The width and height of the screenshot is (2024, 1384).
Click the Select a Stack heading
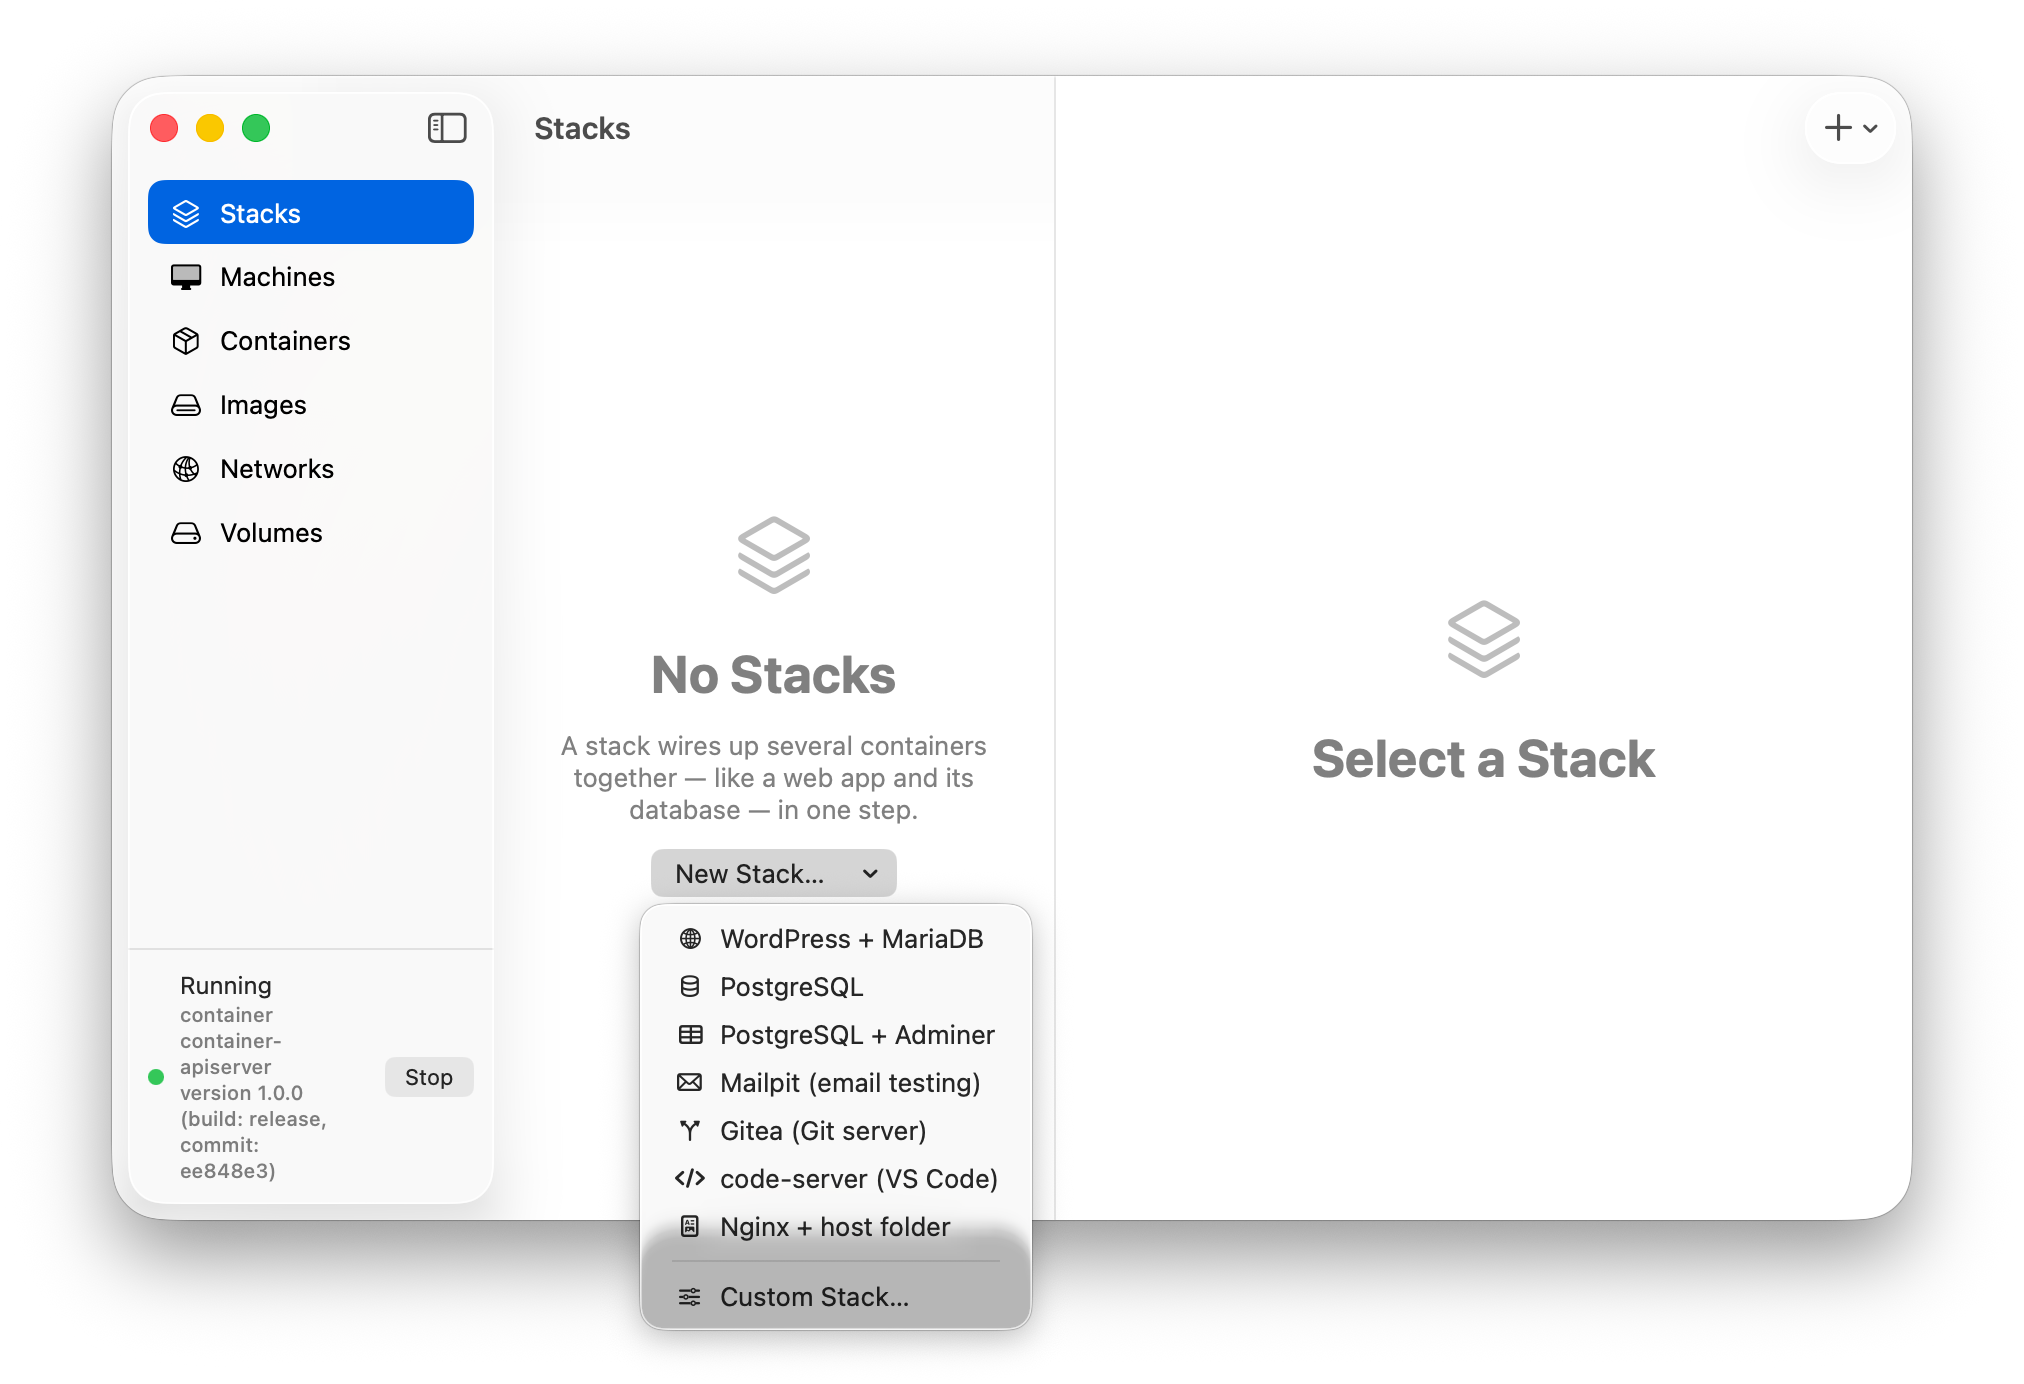coord(1483,759)
